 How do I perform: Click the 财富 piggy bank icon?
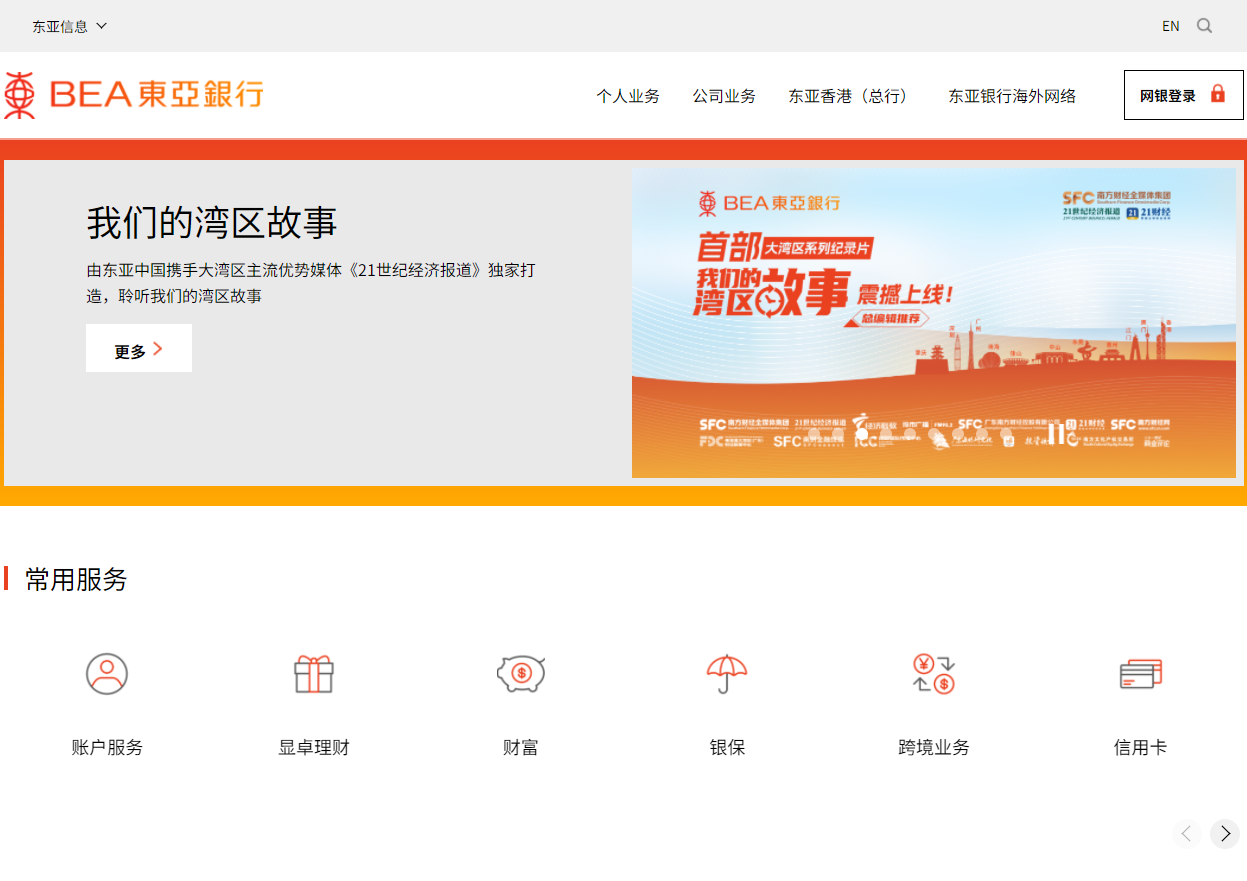point(520,674)
